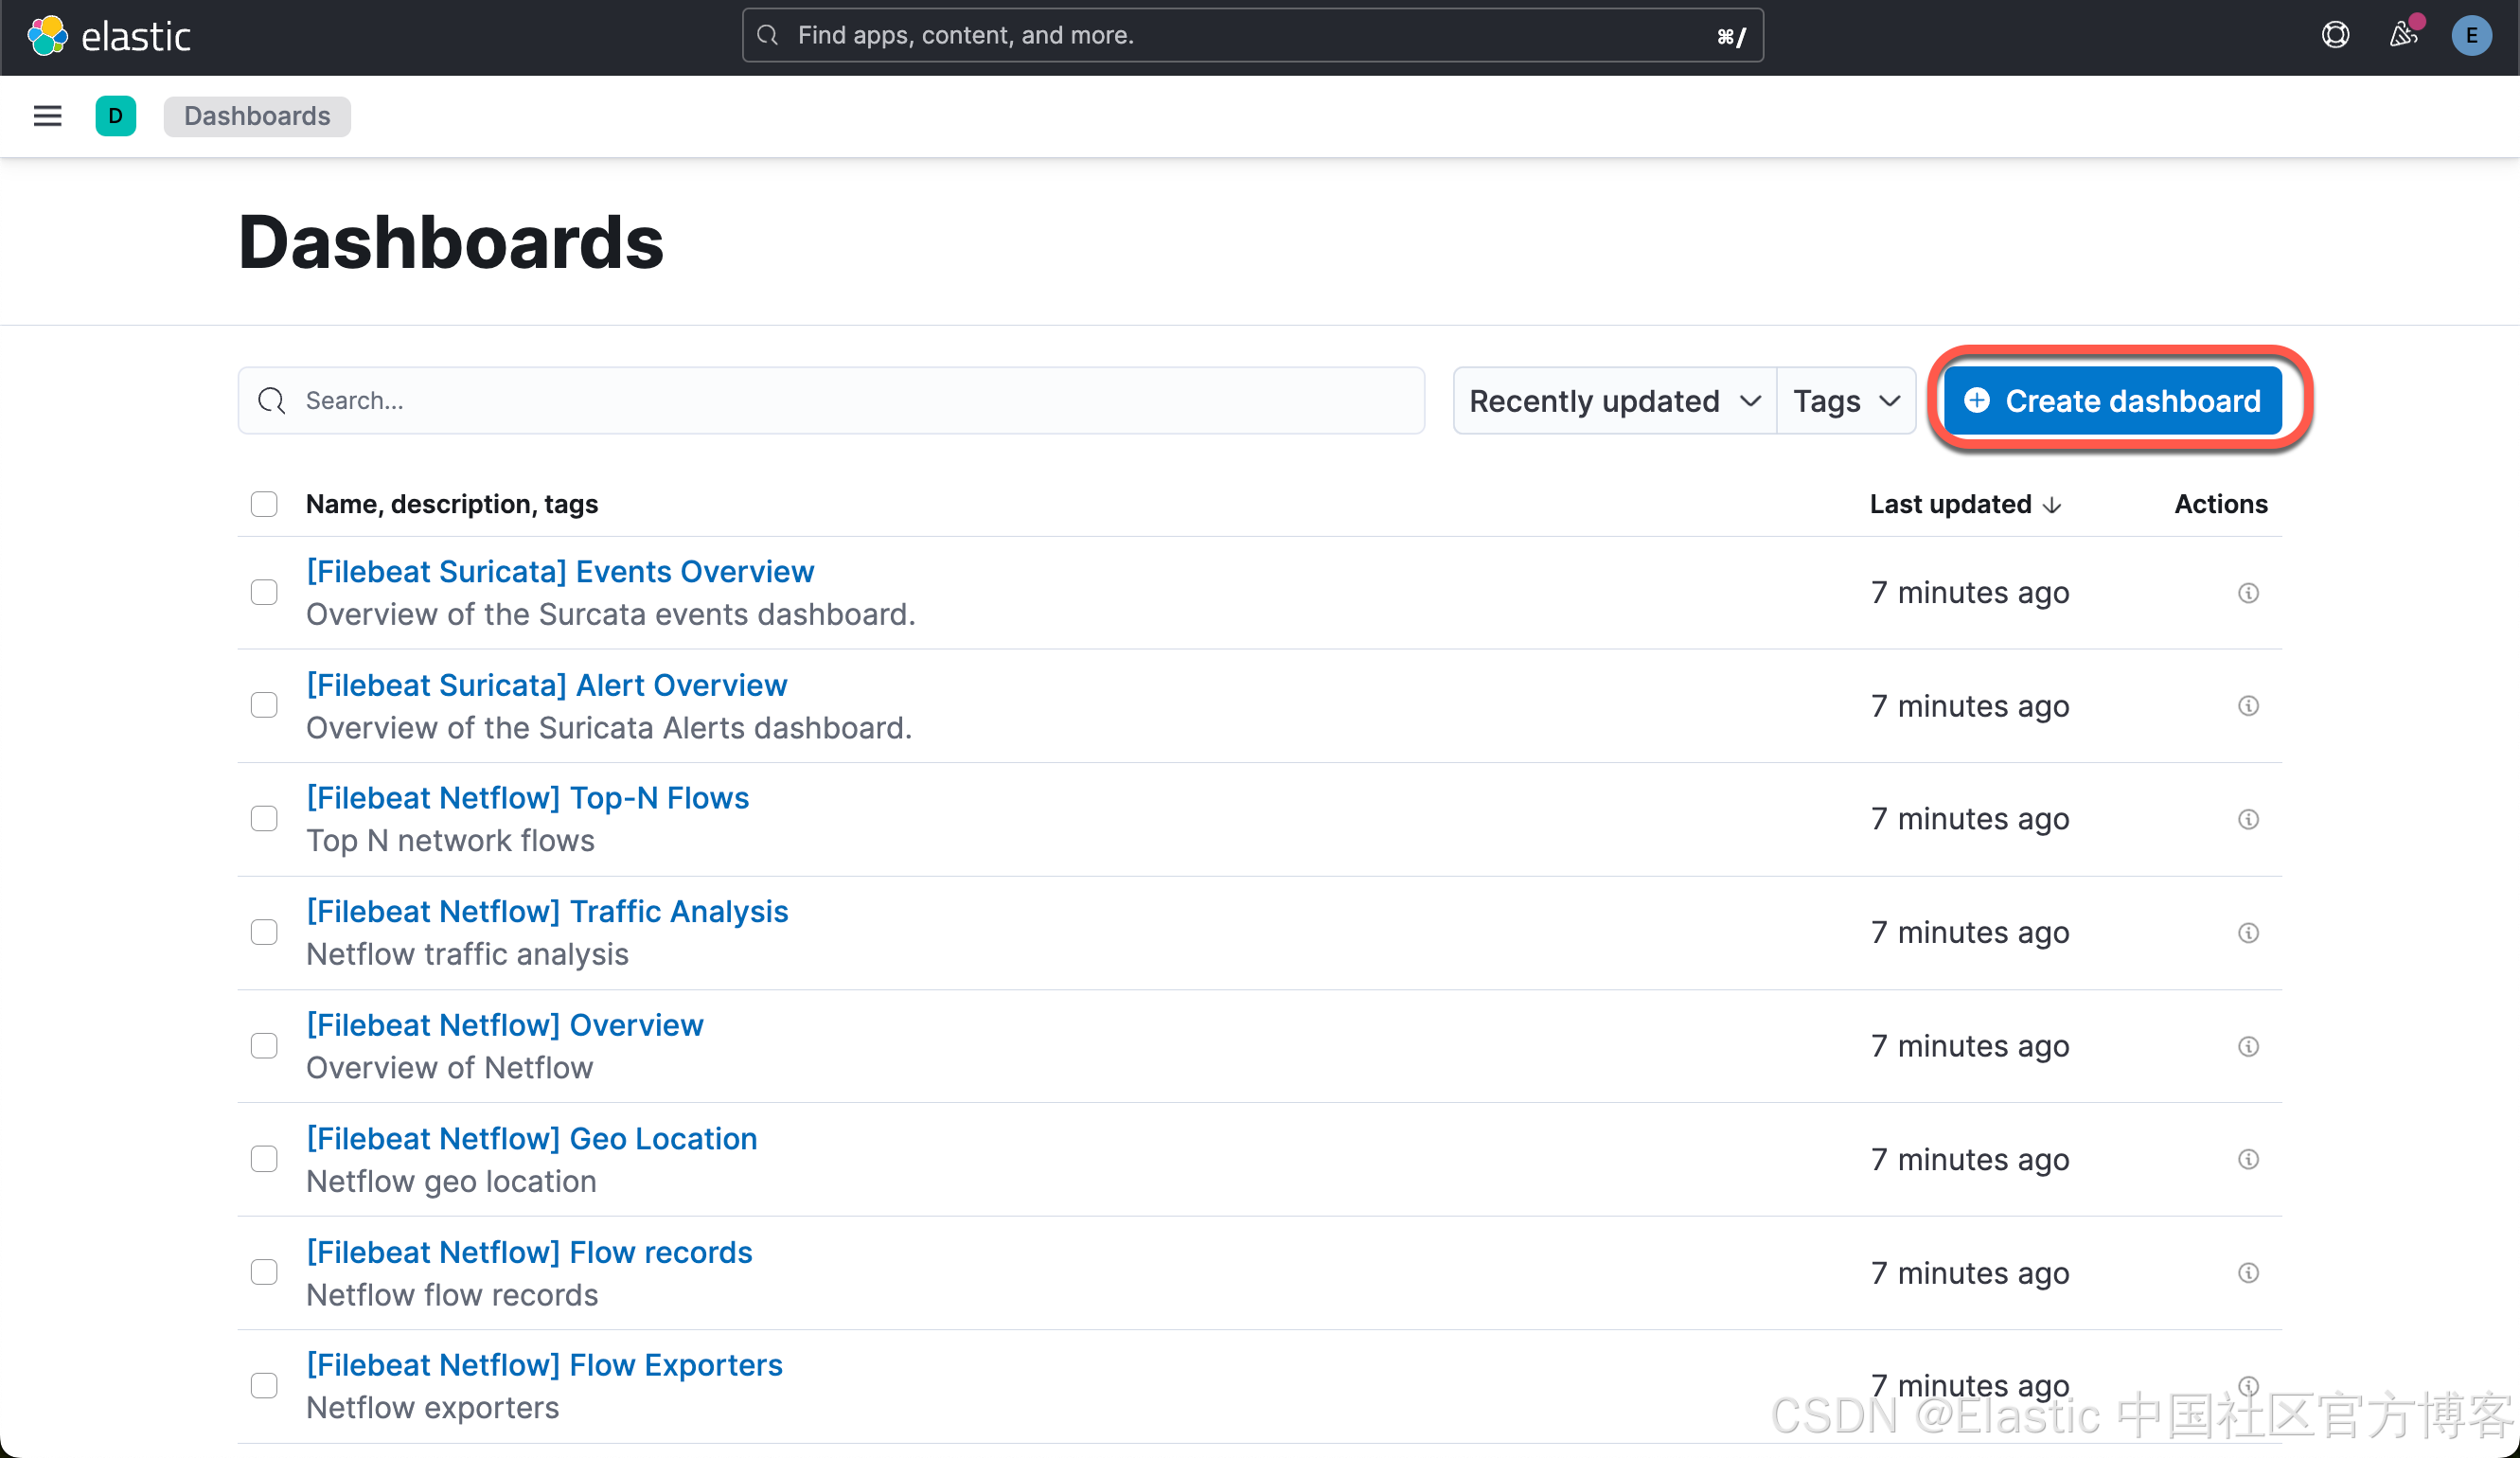
Task: Open [Filebeat Suricata] Alert Overview dashboard
Action: [x=547, y=685]
